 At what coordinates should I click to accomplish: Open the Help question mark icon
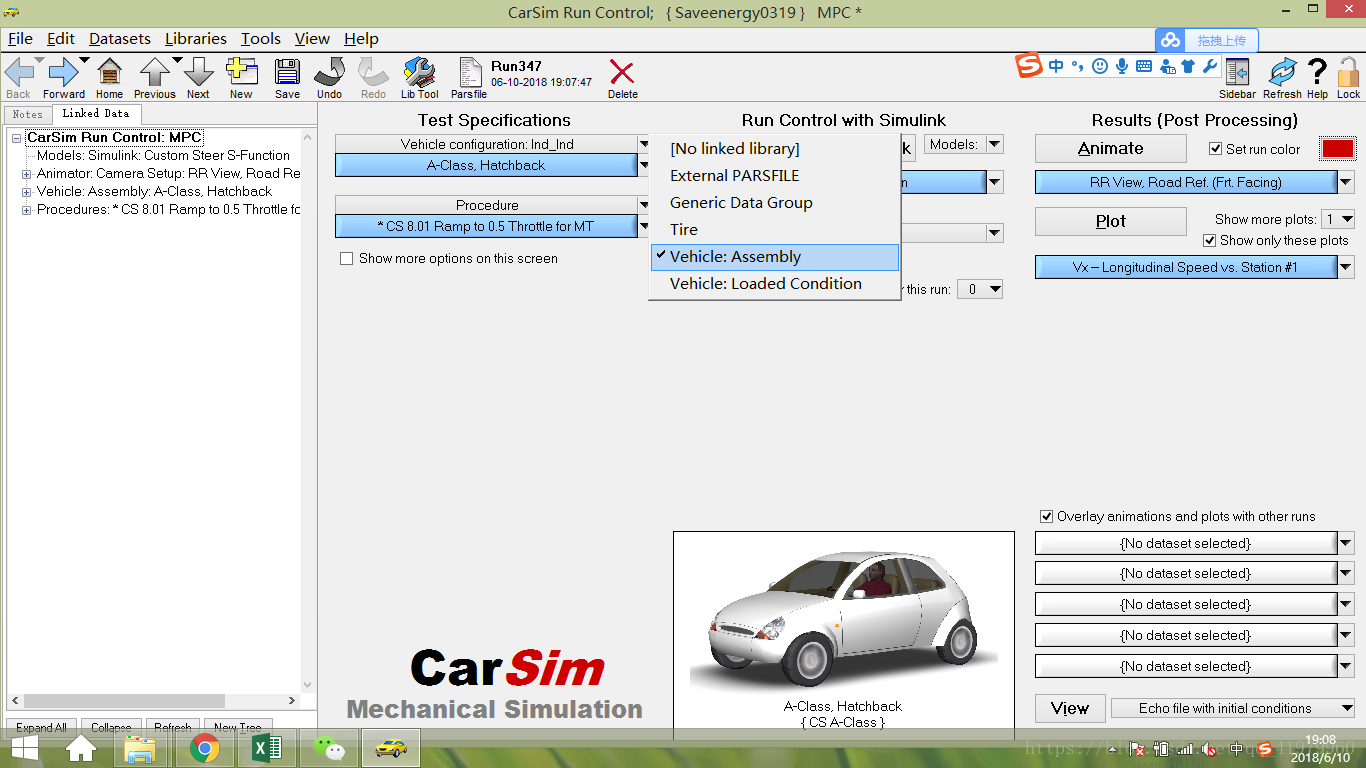pos(1317,72)
